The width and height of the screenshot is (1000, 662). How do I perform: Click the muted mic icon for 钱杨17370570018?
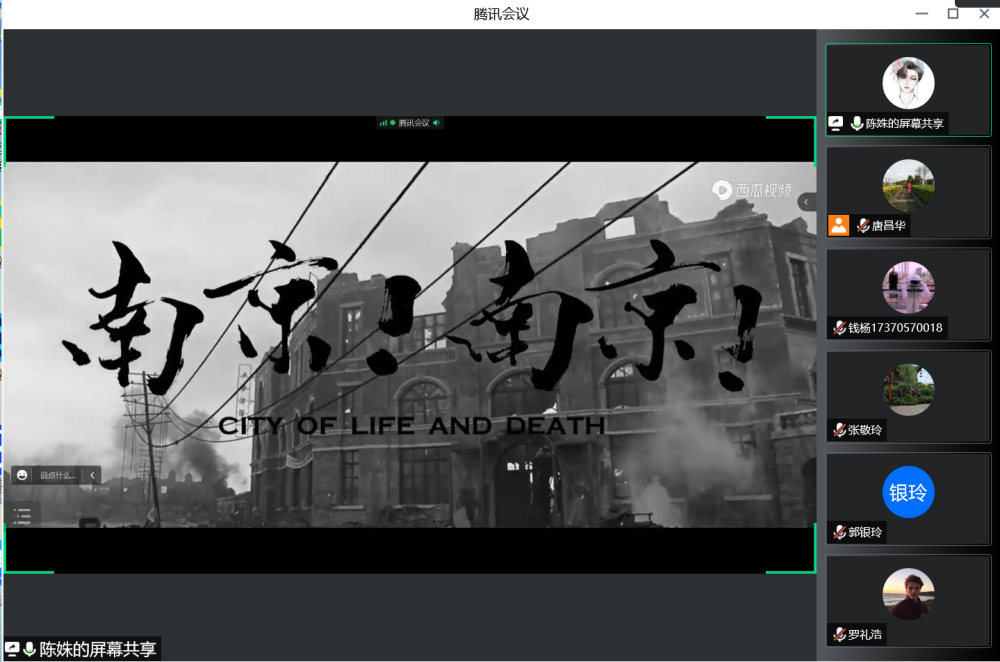tap(839, 328)
